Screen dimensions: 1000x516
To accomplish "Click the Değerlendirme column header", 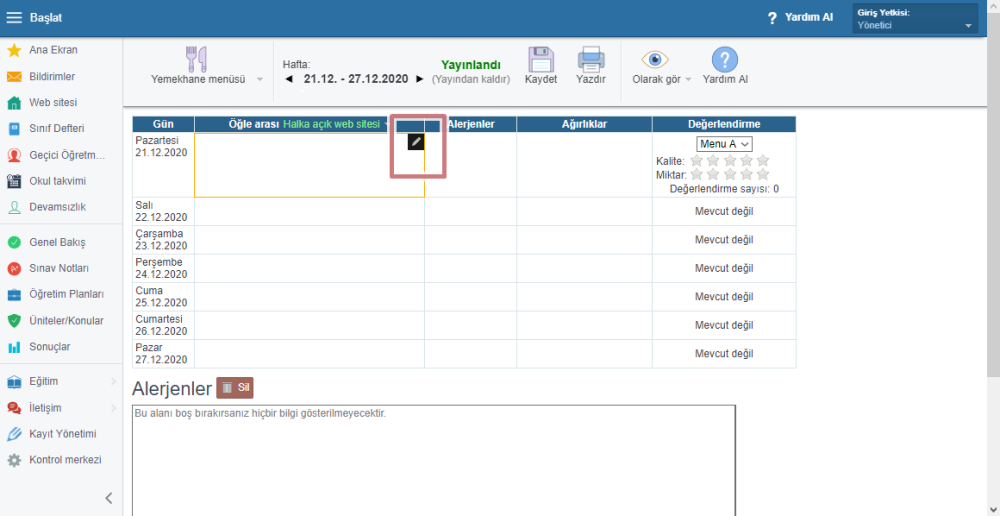I will click(724, 124).
